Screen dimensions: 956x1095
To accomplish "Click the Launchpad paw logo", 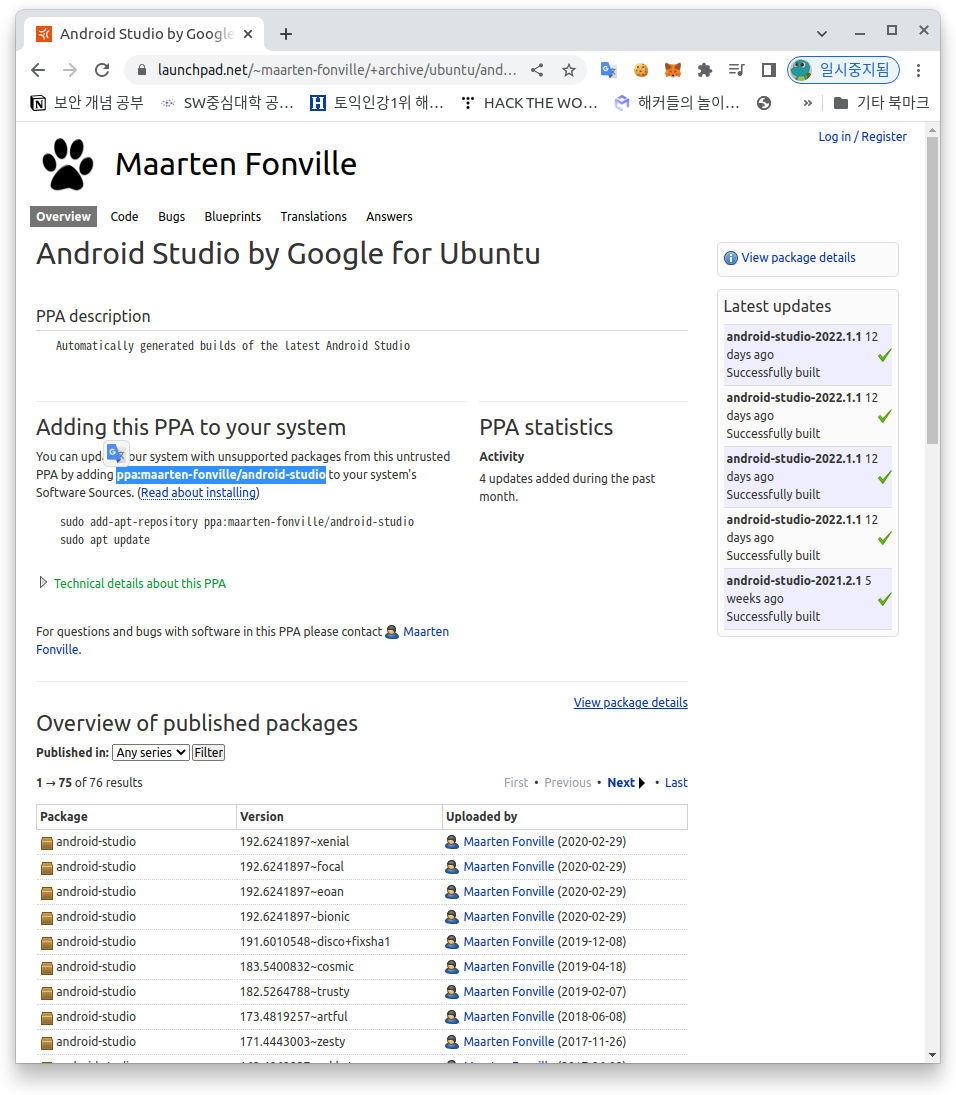I will click(68, 164).
